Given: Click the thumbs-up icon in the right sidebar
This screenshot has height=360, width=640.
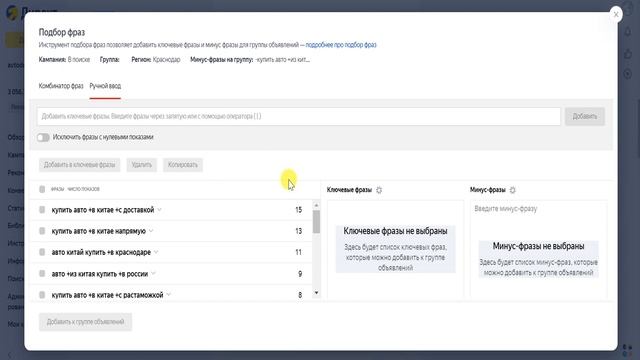Looking at the screenshot, I should (x=628, y=53).
